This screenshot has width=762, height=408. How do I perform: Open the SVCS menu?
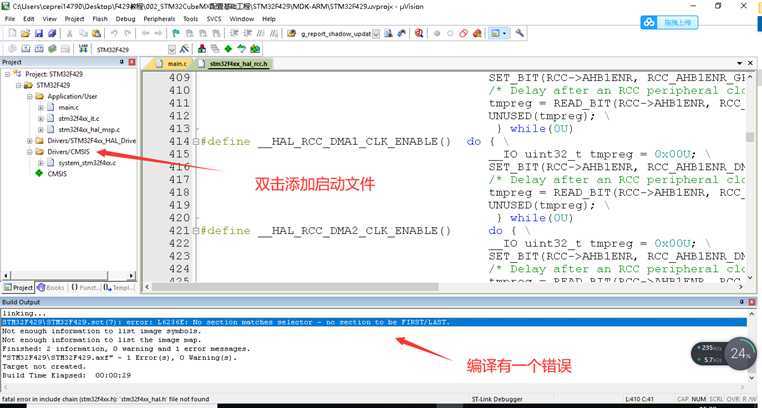click(214, 19)
